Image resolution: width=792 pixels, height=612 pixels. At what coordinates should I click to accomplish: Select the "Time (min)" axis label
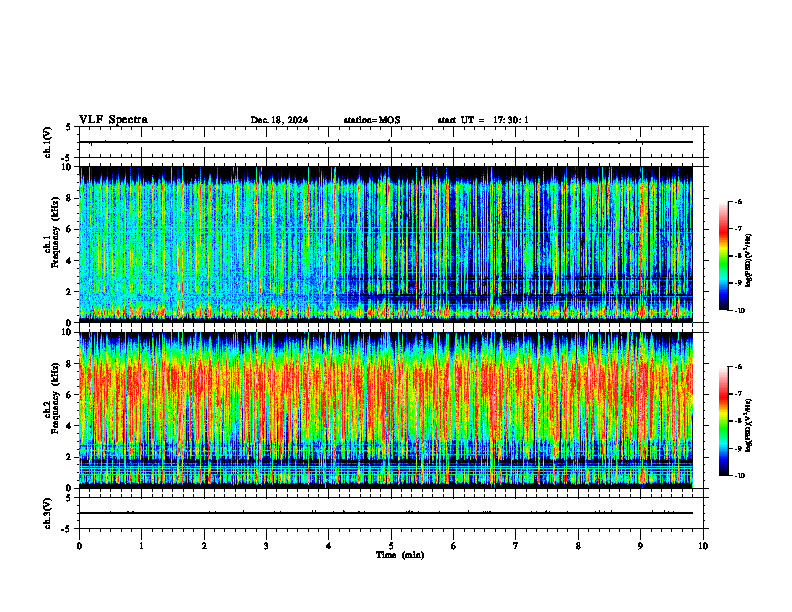(400, 555)
